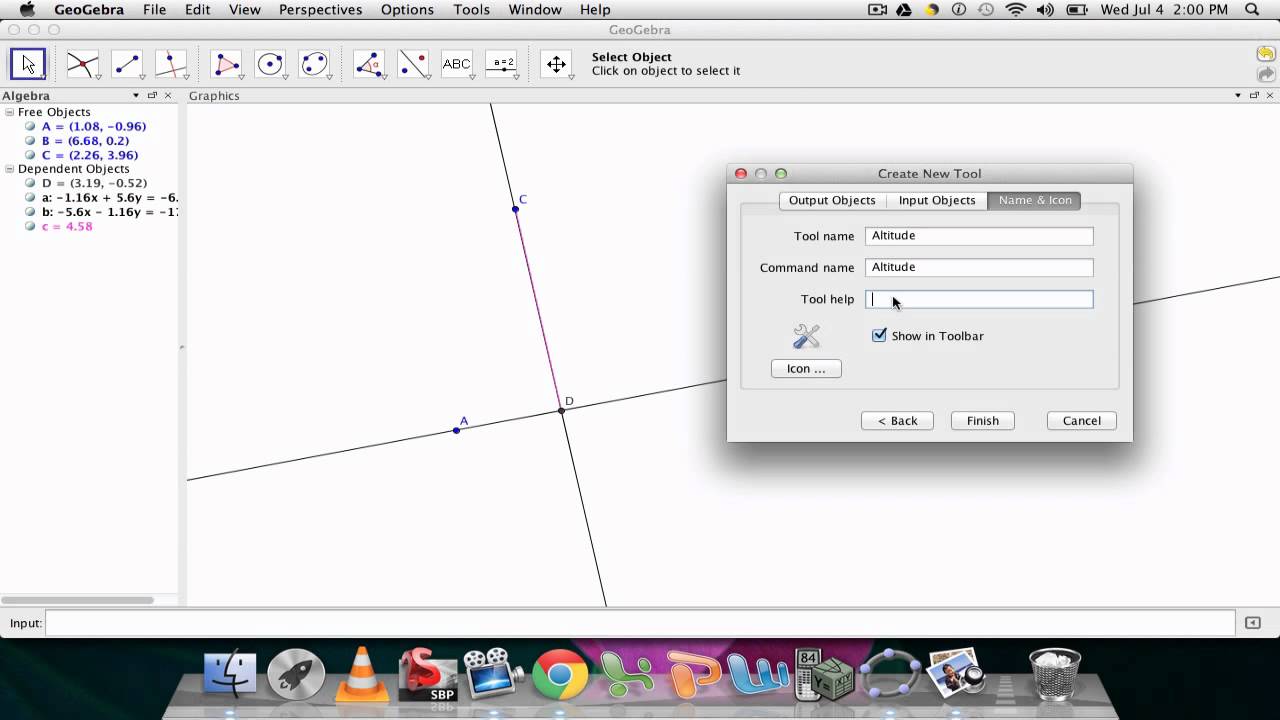Open the Perspectives menu
1280x720 pixels.
coord(320,10)
